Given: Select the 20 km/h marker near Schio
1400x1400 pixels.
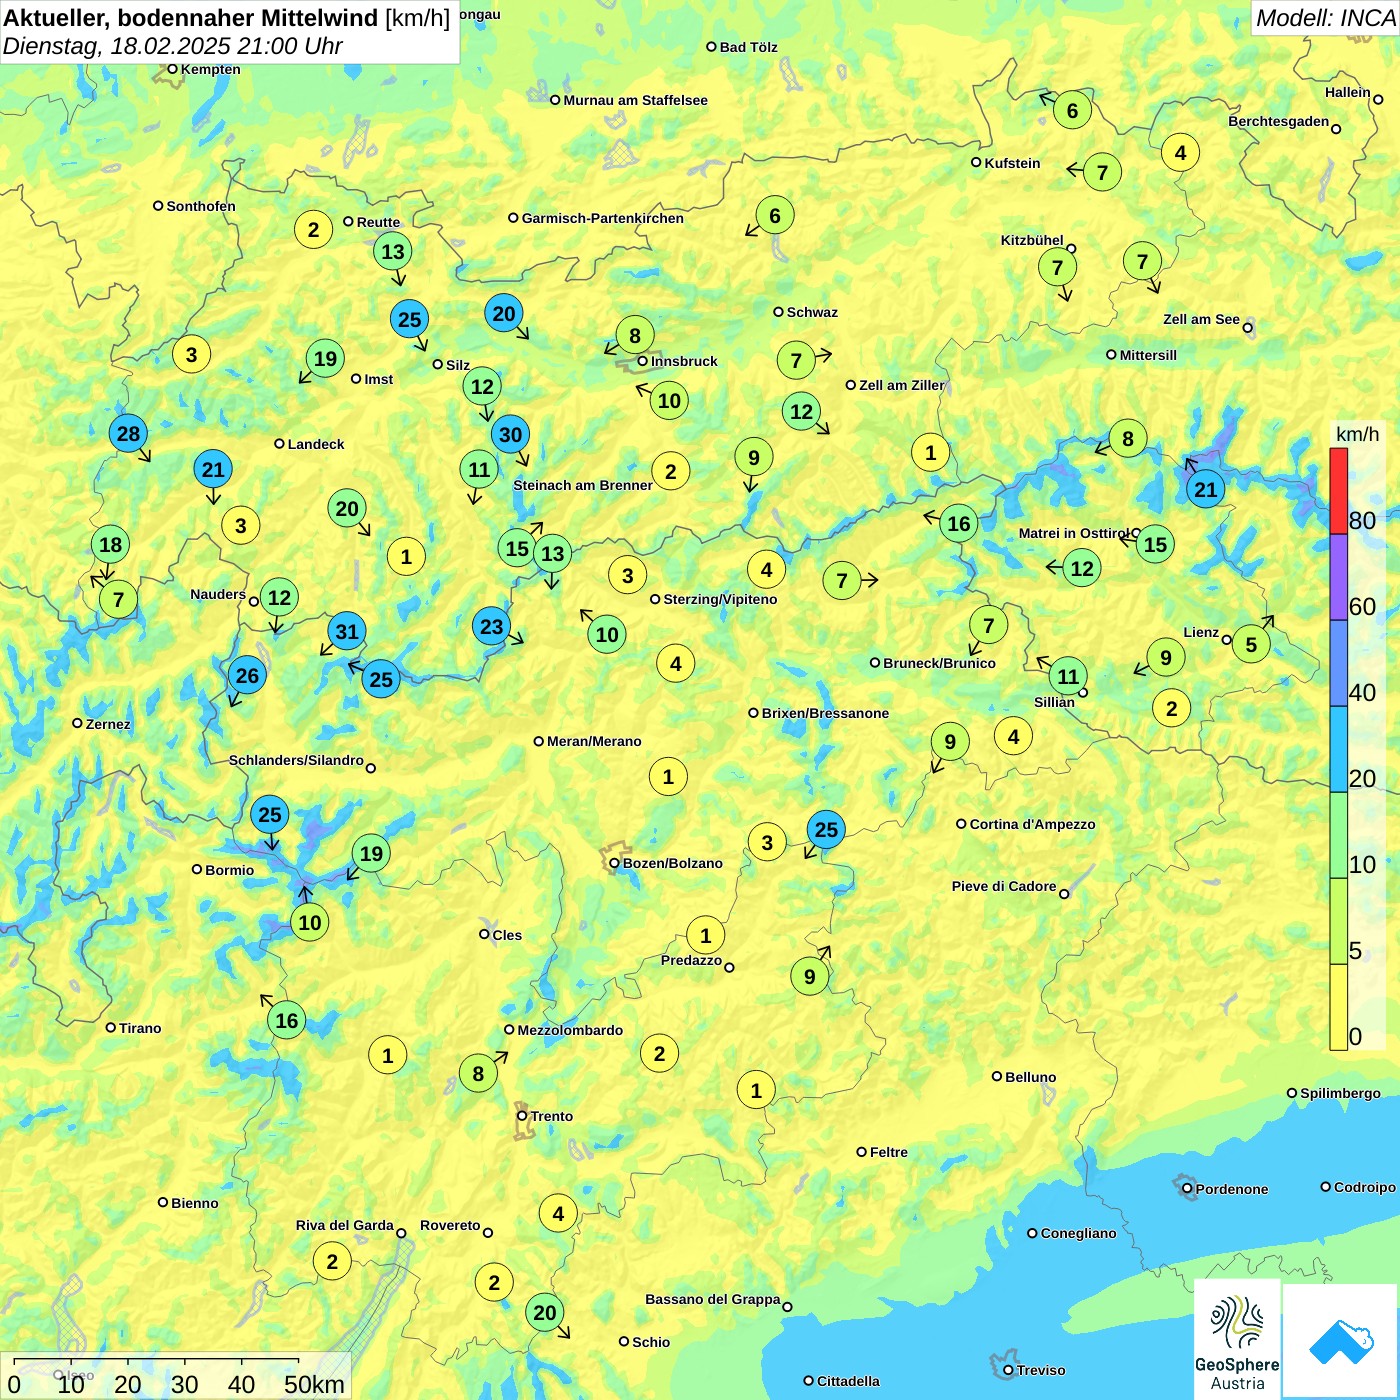Looking at the screenshot, I should click(545, 1312).
